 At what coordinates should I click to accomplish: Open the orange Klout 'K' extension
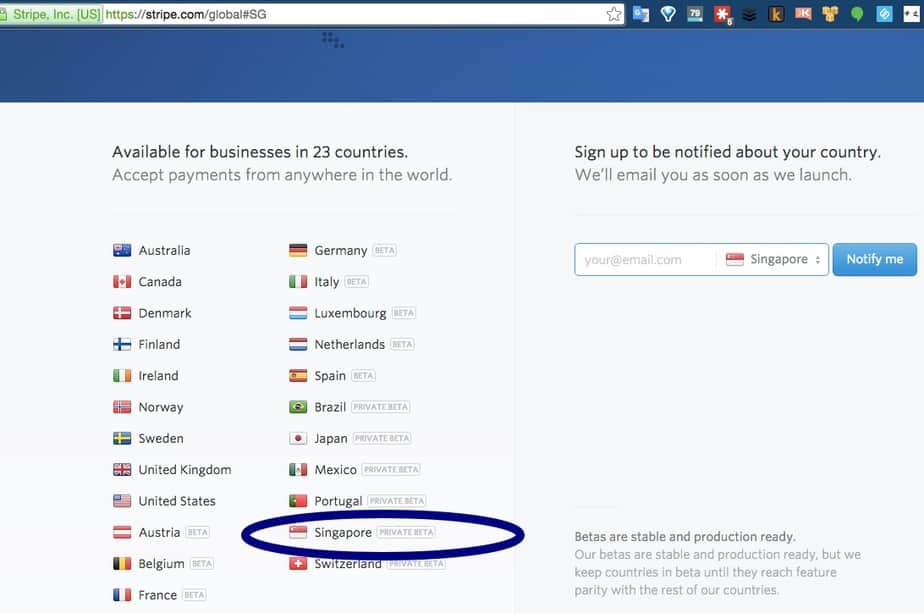coord(803,13)
